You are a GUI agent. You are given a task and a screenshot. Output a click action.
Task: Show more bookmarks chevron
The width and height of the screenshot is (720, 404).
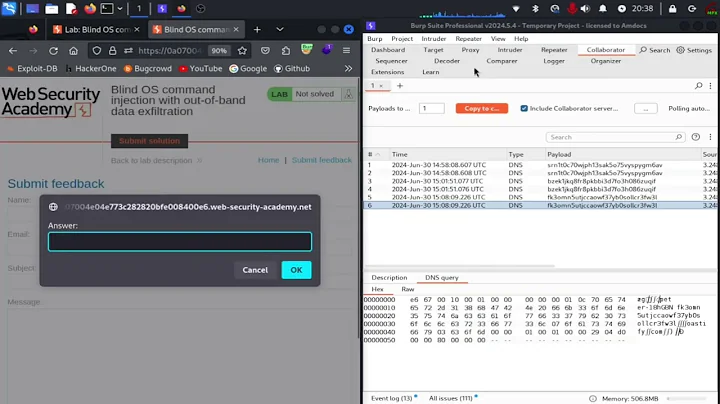click(349, 68)
